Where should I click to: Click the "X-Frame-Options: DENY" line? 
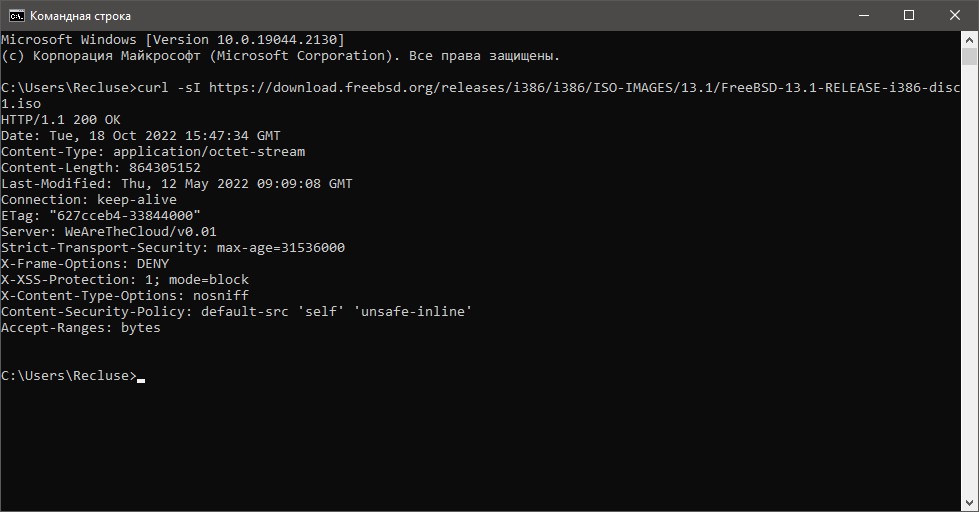click(x=85, y=264)
